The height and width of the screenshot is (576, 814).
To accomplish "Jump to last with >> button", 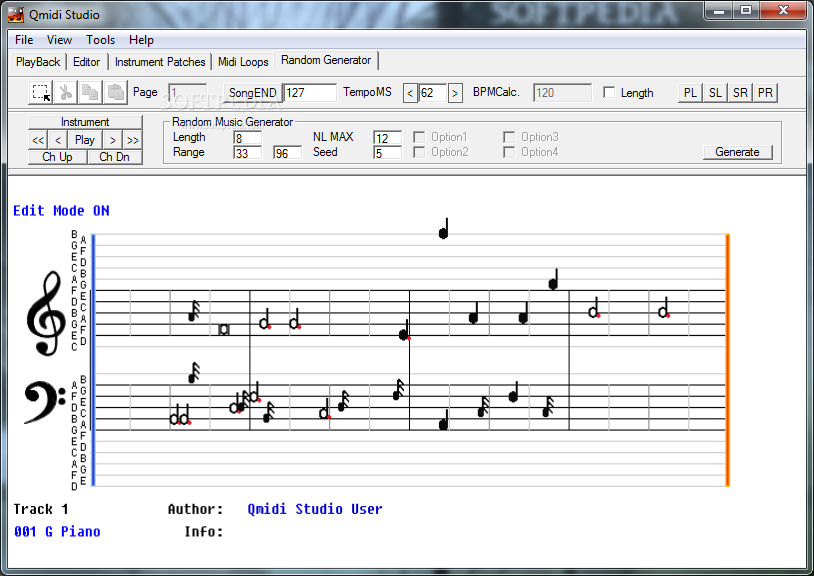I will pos(132,140).
